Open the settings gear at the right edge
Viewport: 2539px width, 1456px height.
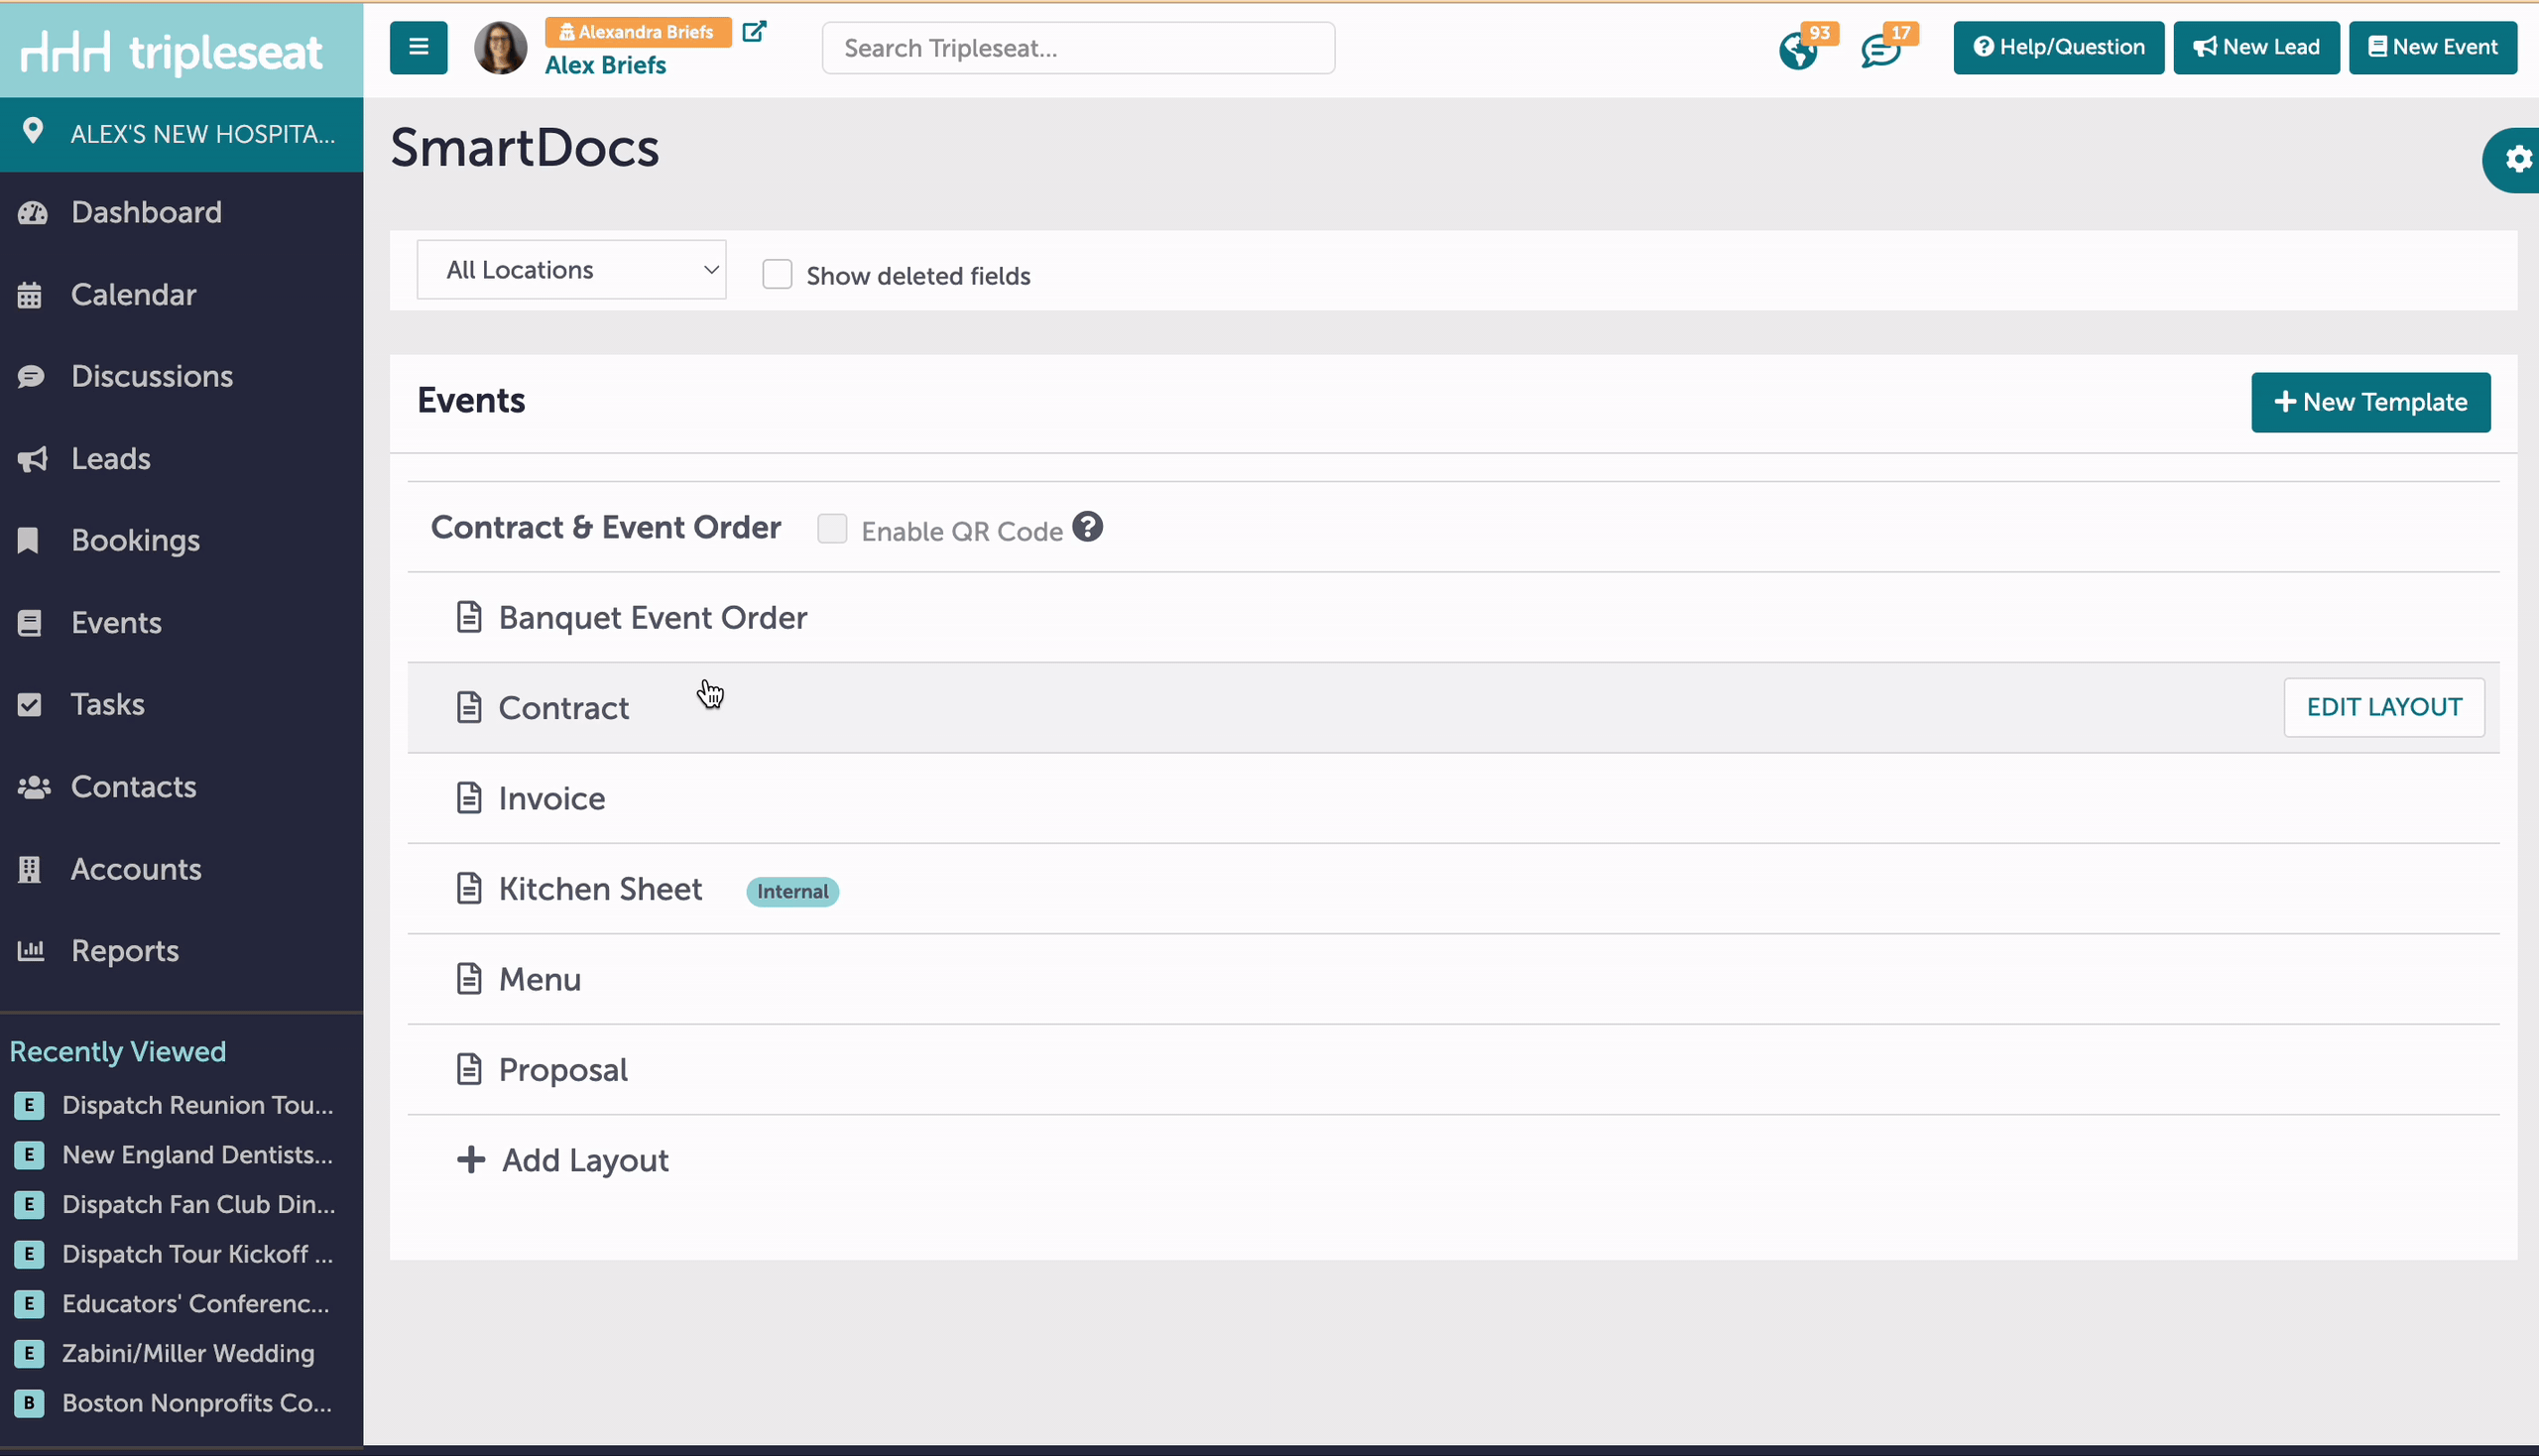(2518, 159)
